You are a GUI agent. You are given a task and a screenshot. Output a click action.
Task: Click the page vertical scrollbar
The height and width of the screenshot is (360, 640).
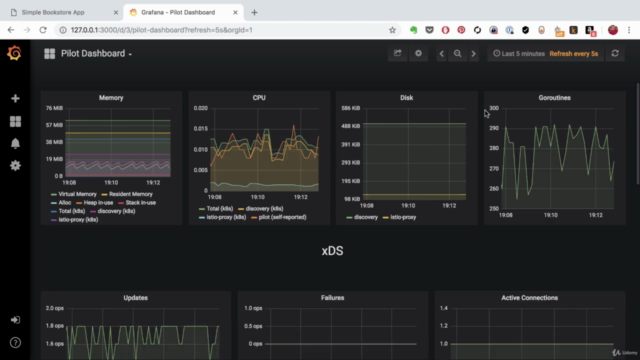[x=638, y=133]
